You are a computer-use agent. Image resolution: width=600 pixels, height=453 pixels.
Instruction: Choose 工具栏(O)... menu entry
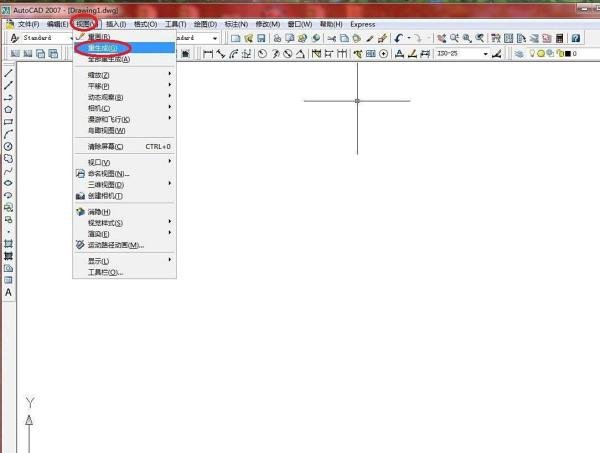[124, 272]
